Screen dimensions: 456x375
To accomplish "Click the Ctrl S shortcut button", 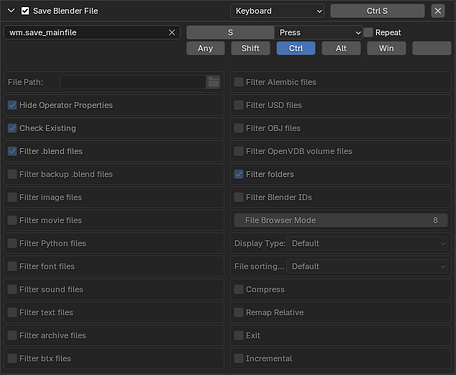I will pyautogui.click(x=377, y=11).
